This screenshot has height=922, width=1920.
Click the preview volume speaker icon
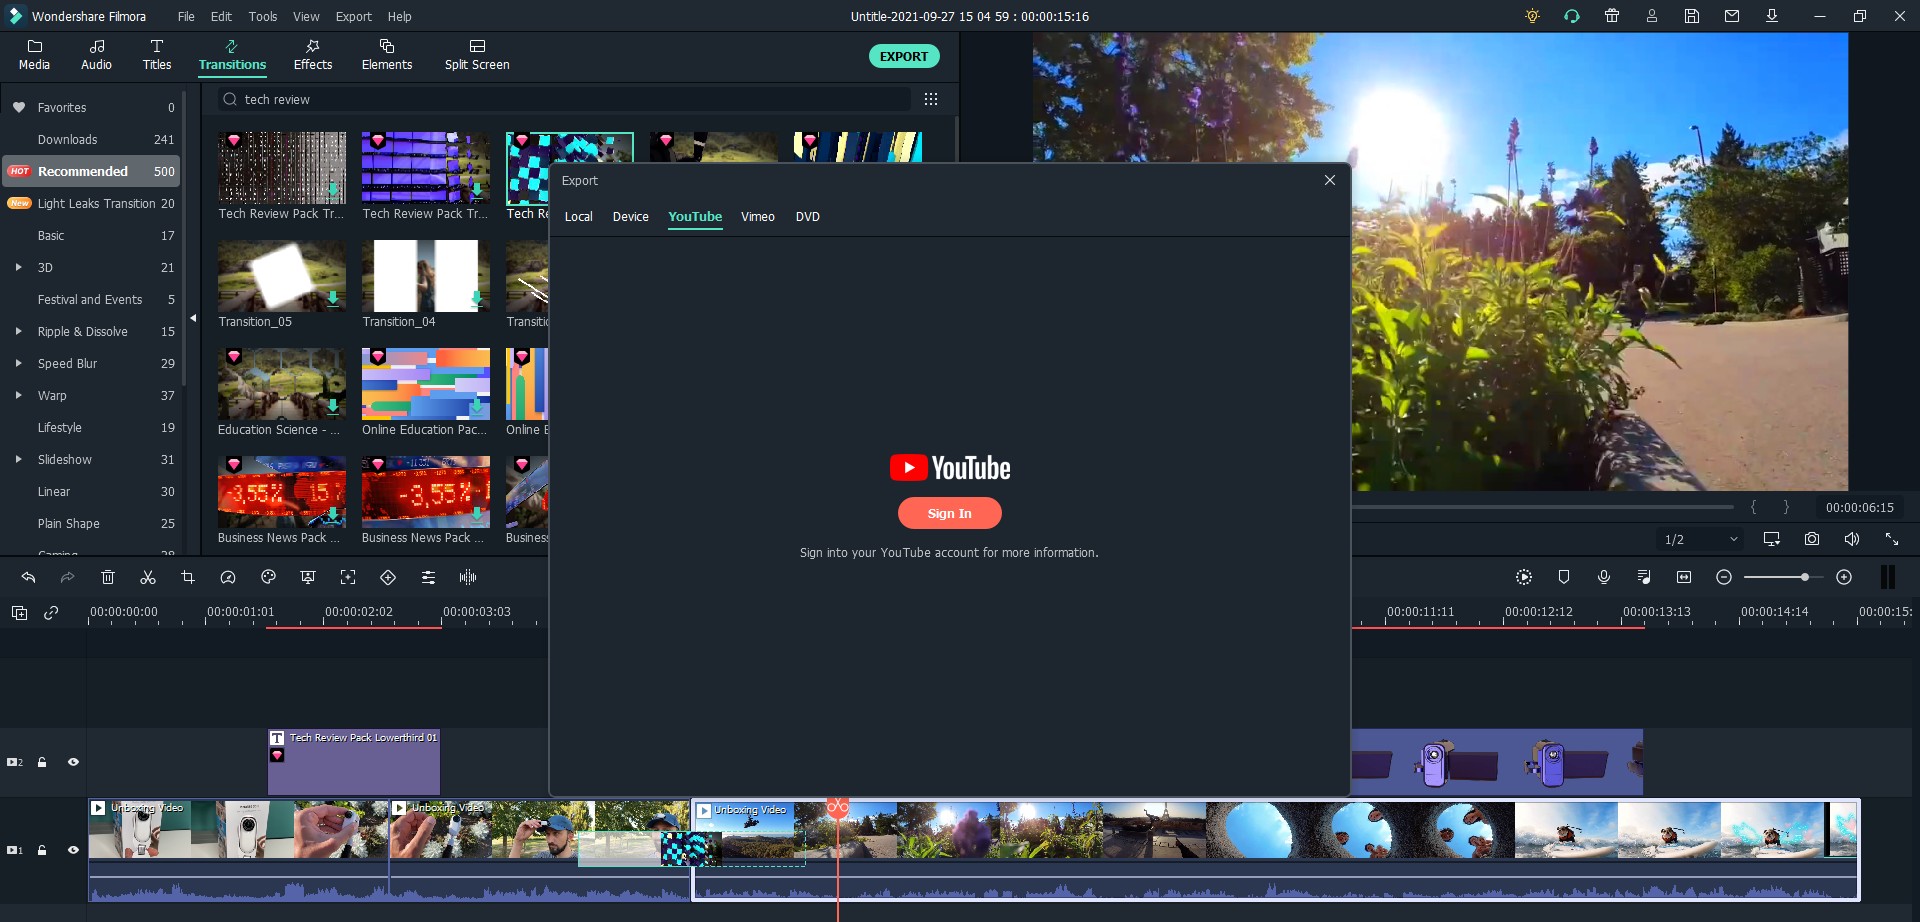[1852, 539]
